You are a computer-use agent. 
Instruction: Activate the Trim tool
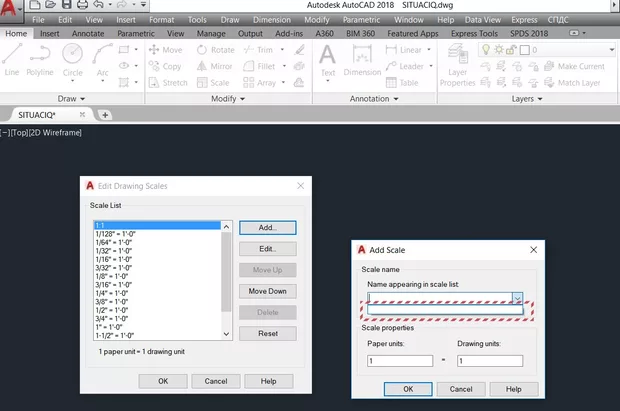[x=258, y=50]
